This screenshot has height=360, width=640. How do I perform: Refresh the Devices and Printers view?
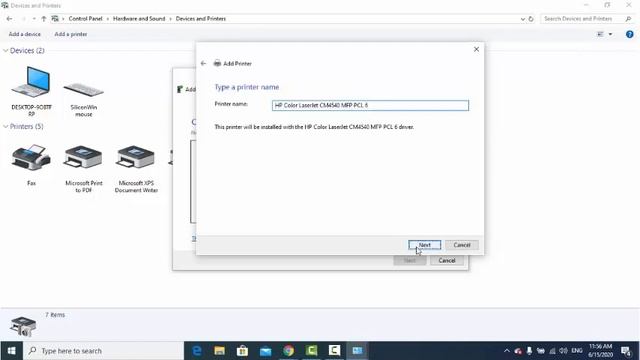pyautogui.click(x=531, y=19)
